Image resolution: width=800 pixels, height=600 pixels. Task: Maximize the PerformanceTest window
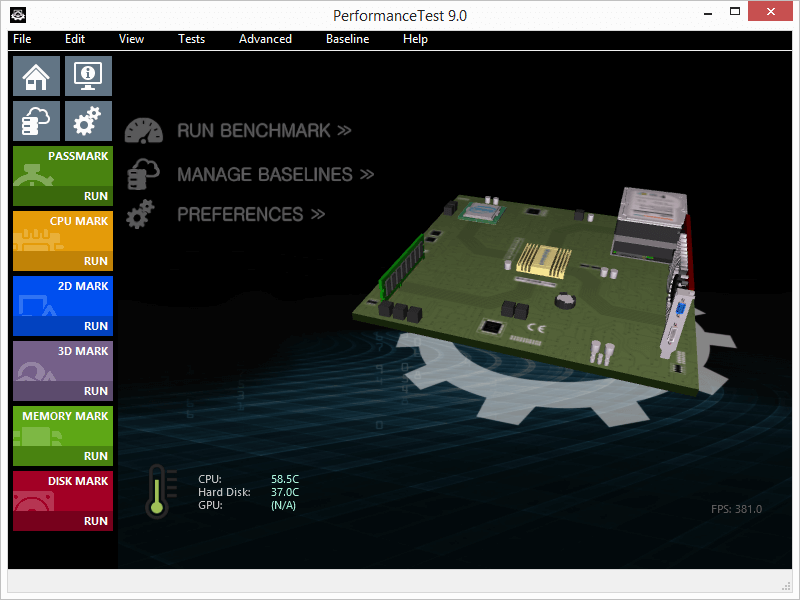[735, 12]
